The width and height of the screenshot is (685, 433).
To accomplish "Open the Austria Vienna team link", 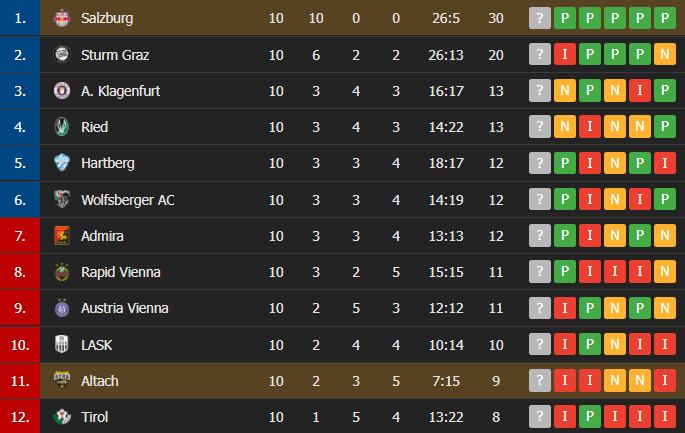I will (125, 308).
